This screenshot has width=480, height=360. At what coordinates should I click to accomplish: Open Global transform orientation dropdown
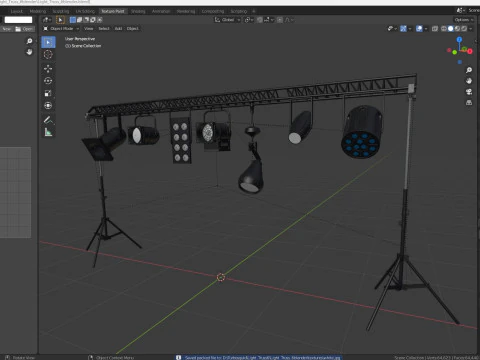[227, 20]
